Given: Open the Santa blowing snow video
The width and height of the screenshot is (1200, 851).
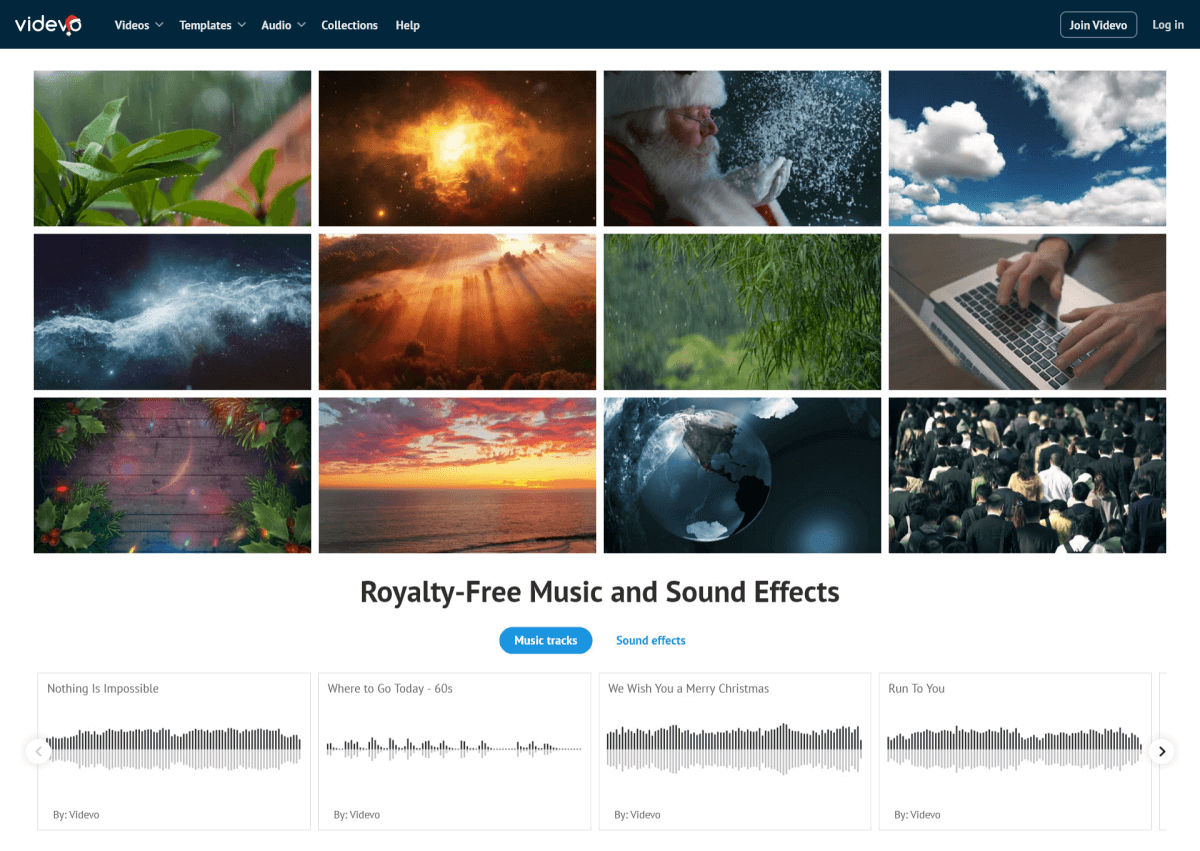Looking at the screenshot, I should coord(742,148).
